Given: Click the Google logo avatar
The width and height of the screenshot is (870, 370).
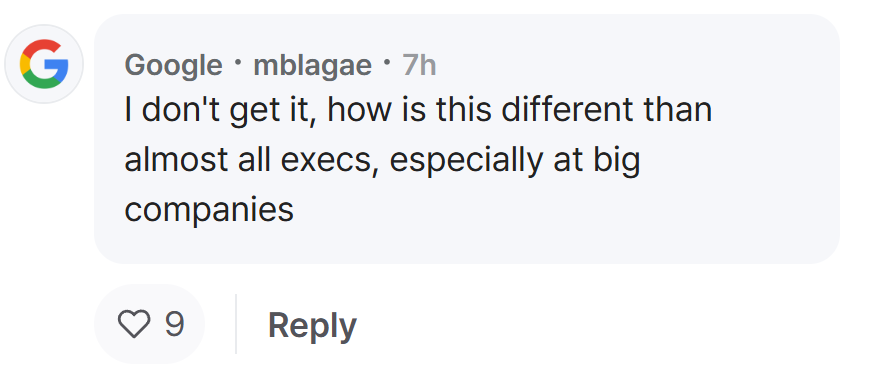Looking at the screenshot, I should pyautogui.click(x=44, y=64).
